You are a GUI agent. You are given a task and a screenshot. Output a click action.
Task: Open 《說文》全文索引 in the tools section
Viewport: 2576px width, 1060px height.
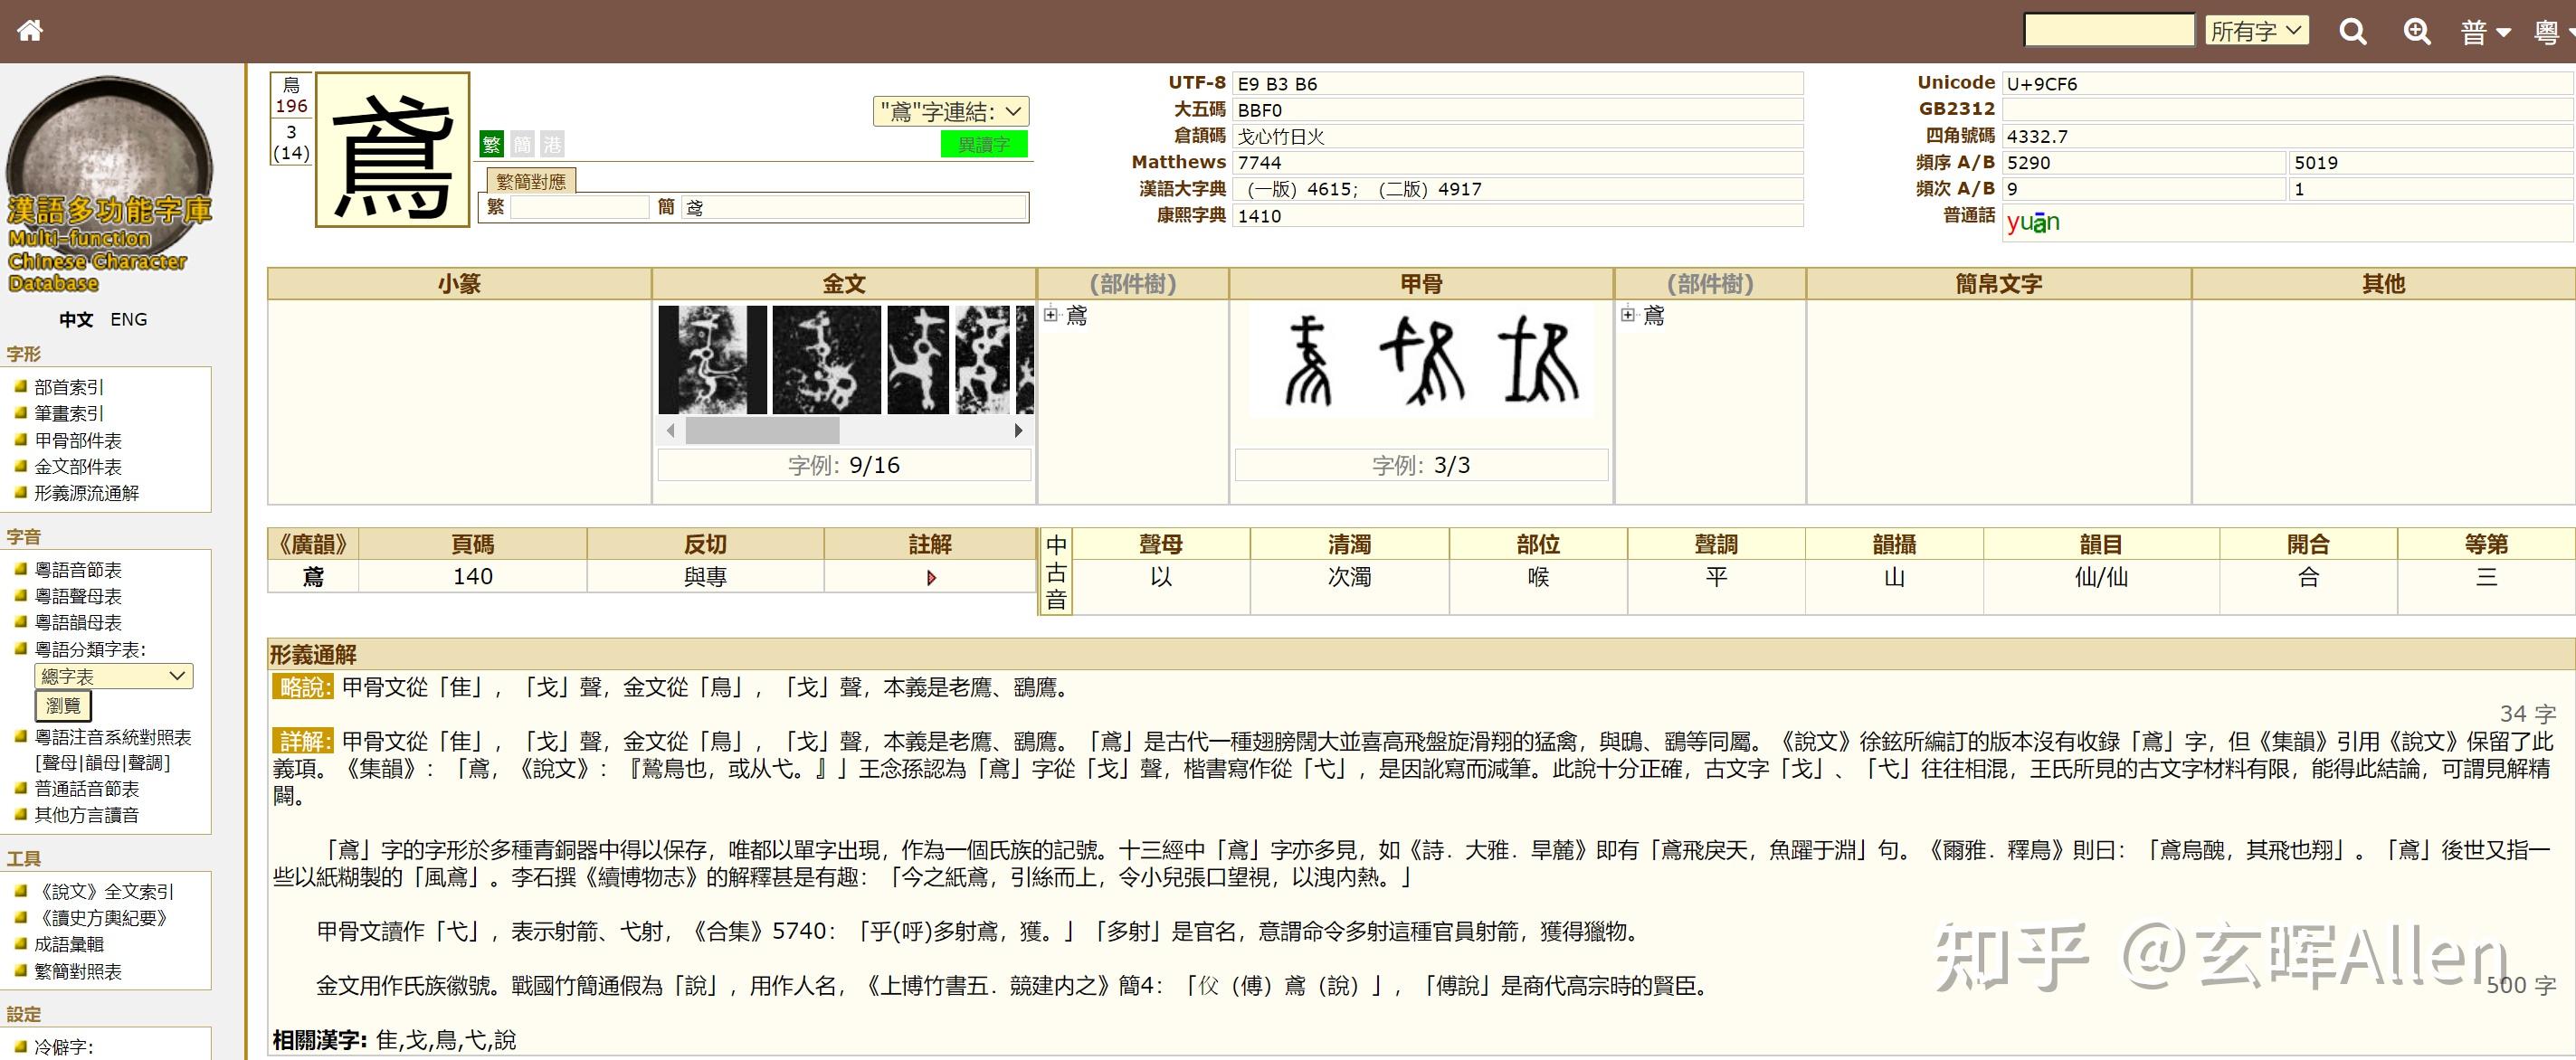(106, 892)
